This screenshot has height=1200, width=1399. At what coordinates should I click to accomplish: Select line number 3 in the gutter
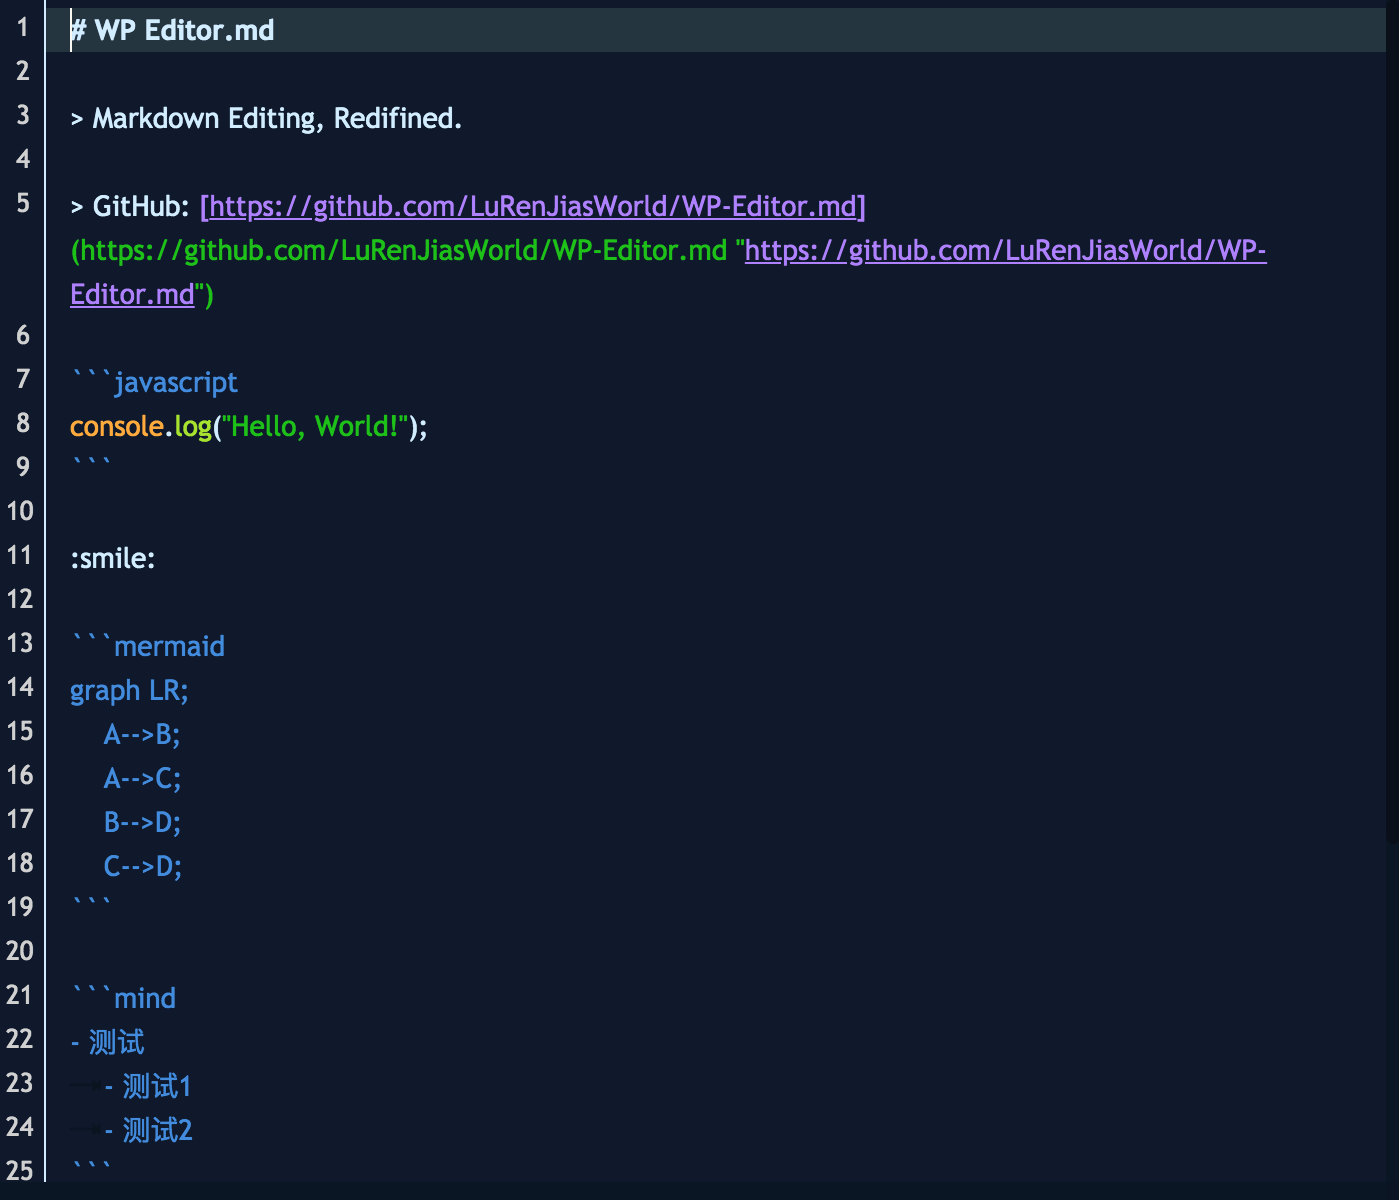point(23,115)
